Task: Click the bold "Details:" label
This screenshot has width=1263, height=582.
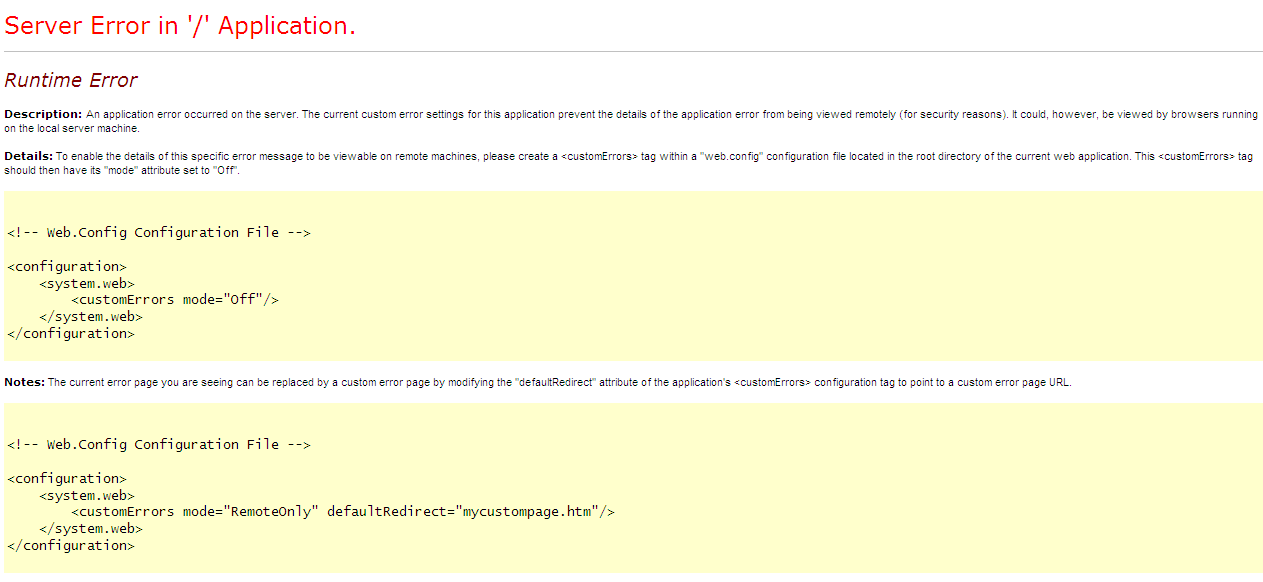Action: pos(28,156)
